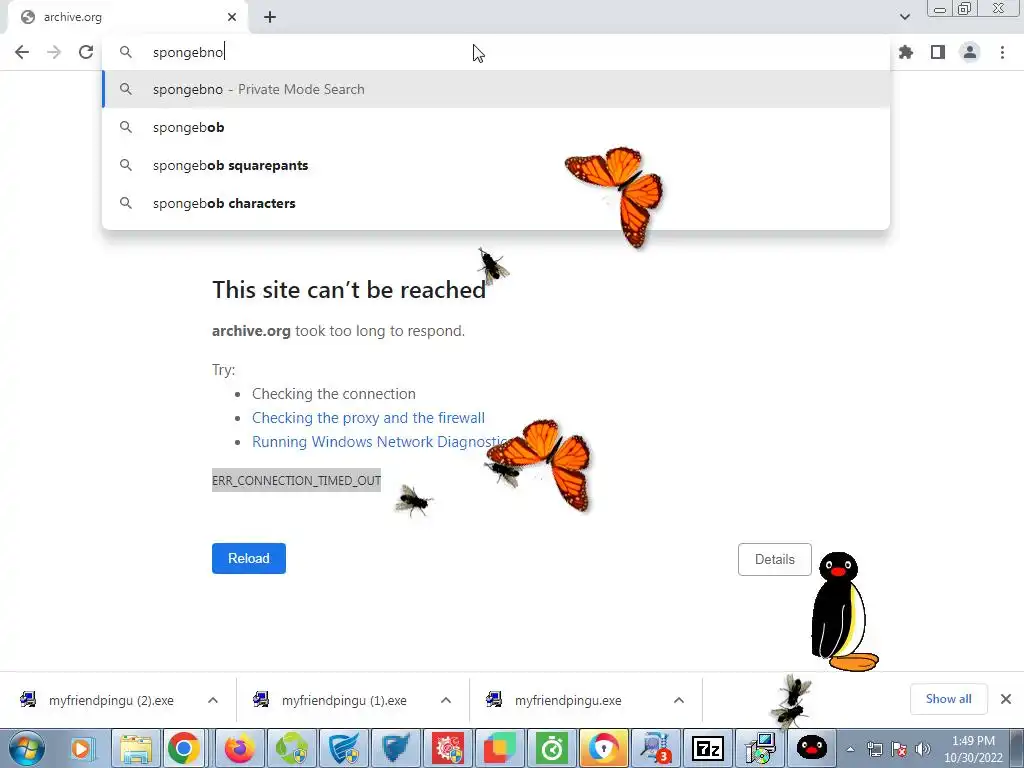The height and width of the screenshot is (768, 1024).
Task: Select 'spongebob squarepants' suggestion
Action: (496, 165)
